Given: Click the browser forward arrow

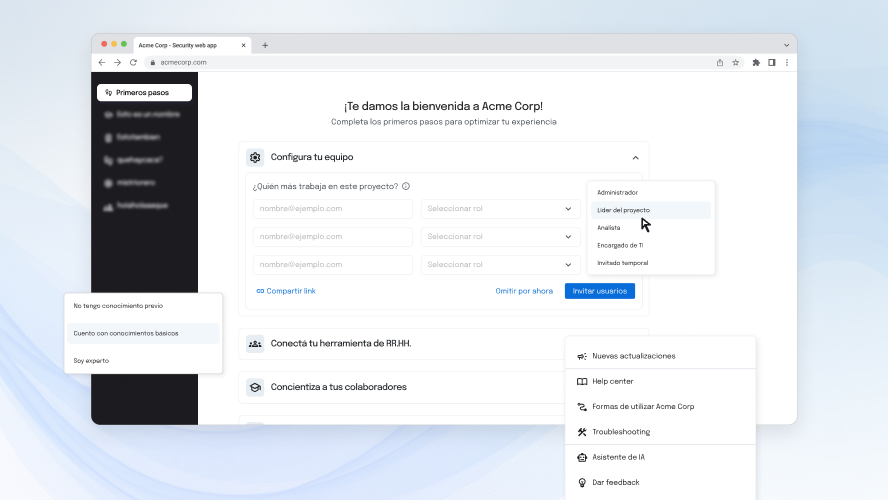Looking at the screenshot, I should 117,62.
